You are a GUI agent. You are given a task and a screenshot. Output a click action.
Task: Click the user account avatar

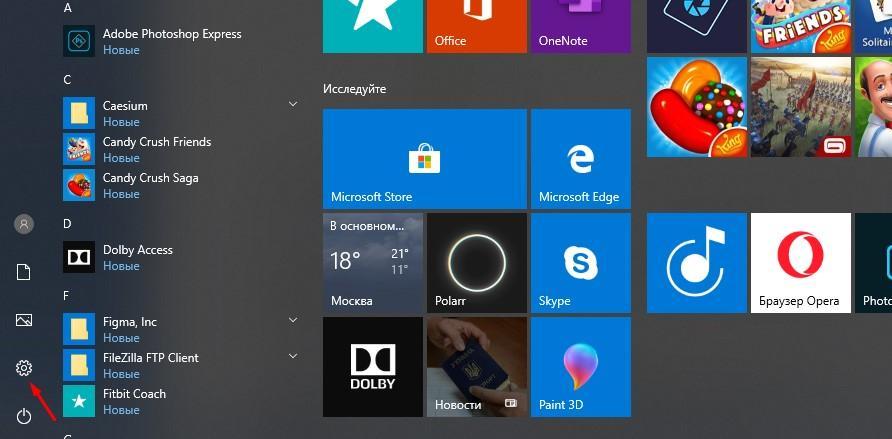point(23,224)
